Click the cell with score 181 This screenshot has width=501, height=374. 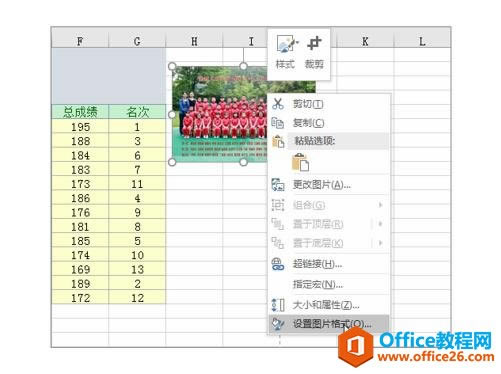click(80, 227)
